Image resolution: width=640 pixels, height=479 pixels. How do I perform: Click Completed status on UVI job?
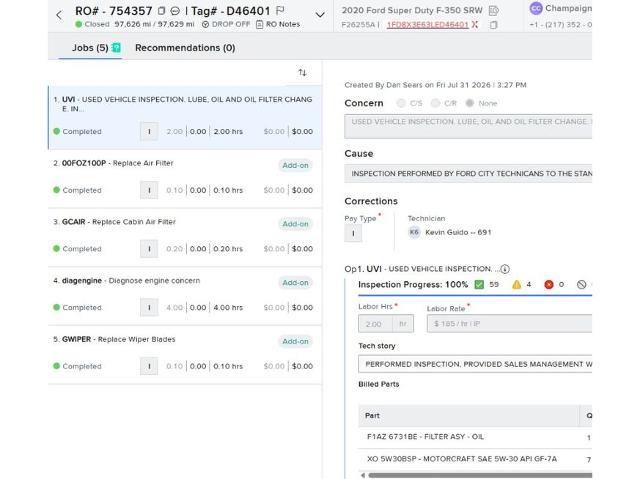78,131
